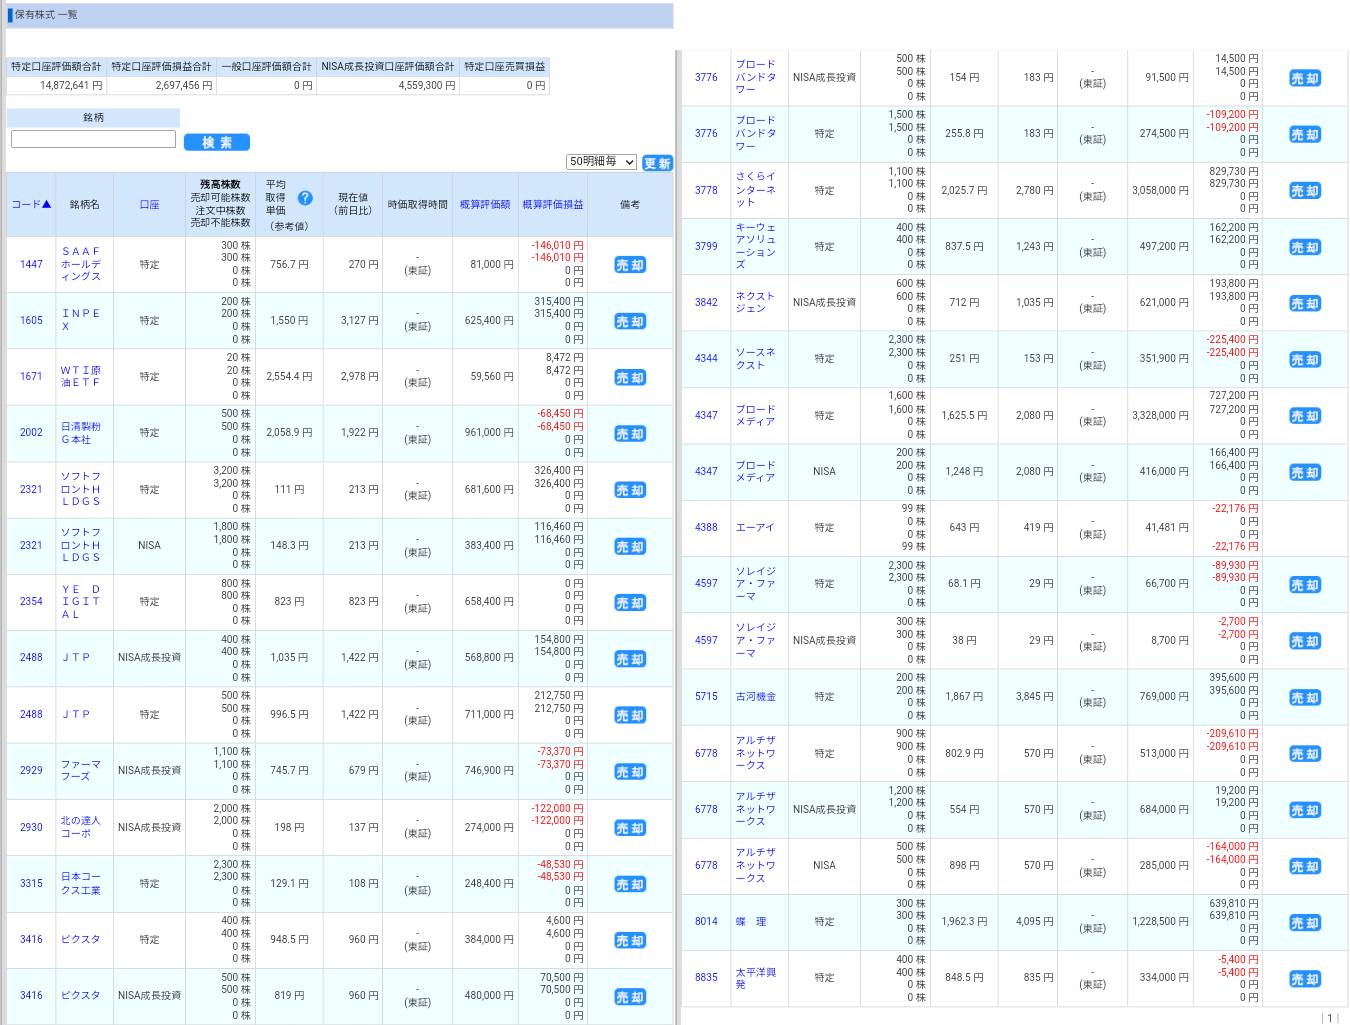The height and width of the screenshot is (1025, 1350).
Task: Click the help icon beside 平均取得単価
Action: 305,198
